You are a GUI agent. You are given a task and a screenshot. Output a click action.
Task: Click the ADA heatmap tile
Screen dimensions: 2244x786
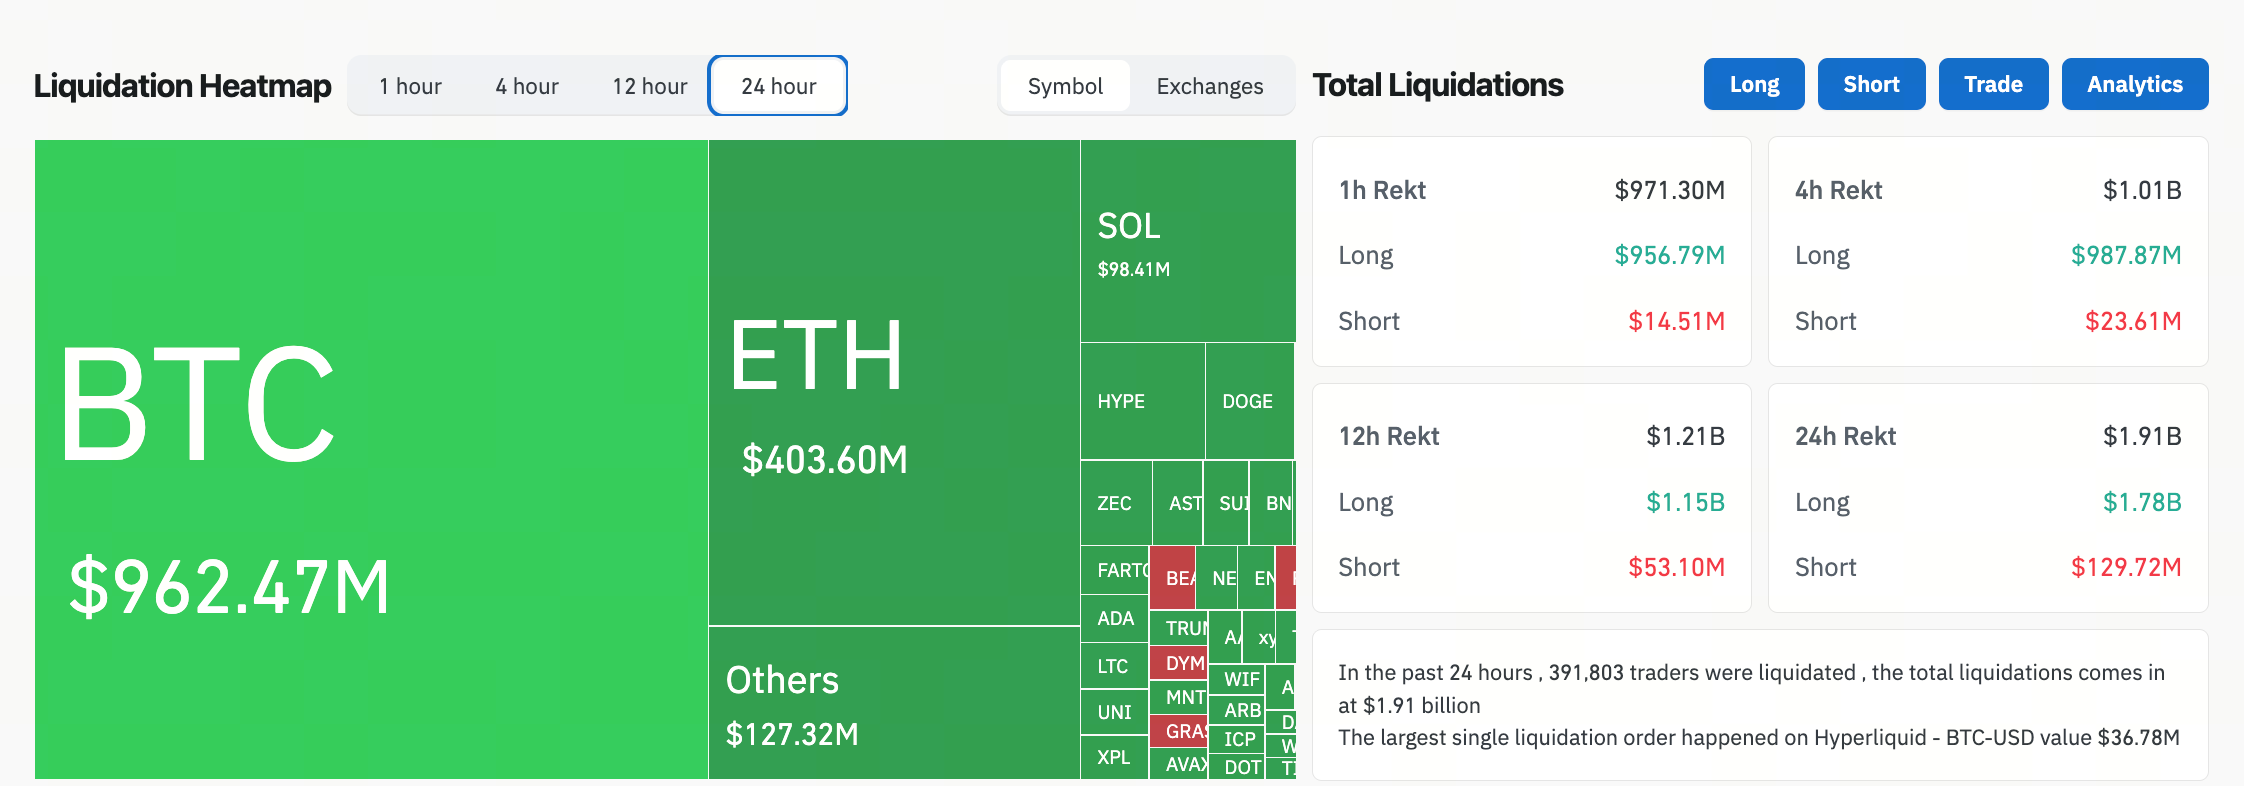pyautogui.click(x=1115, y=619)
